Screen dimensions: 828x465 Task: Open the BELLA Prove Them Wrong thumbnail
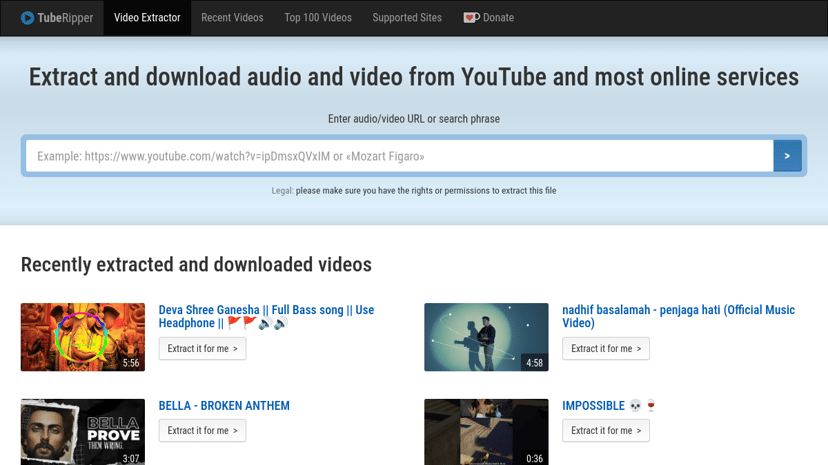(83, 432)
